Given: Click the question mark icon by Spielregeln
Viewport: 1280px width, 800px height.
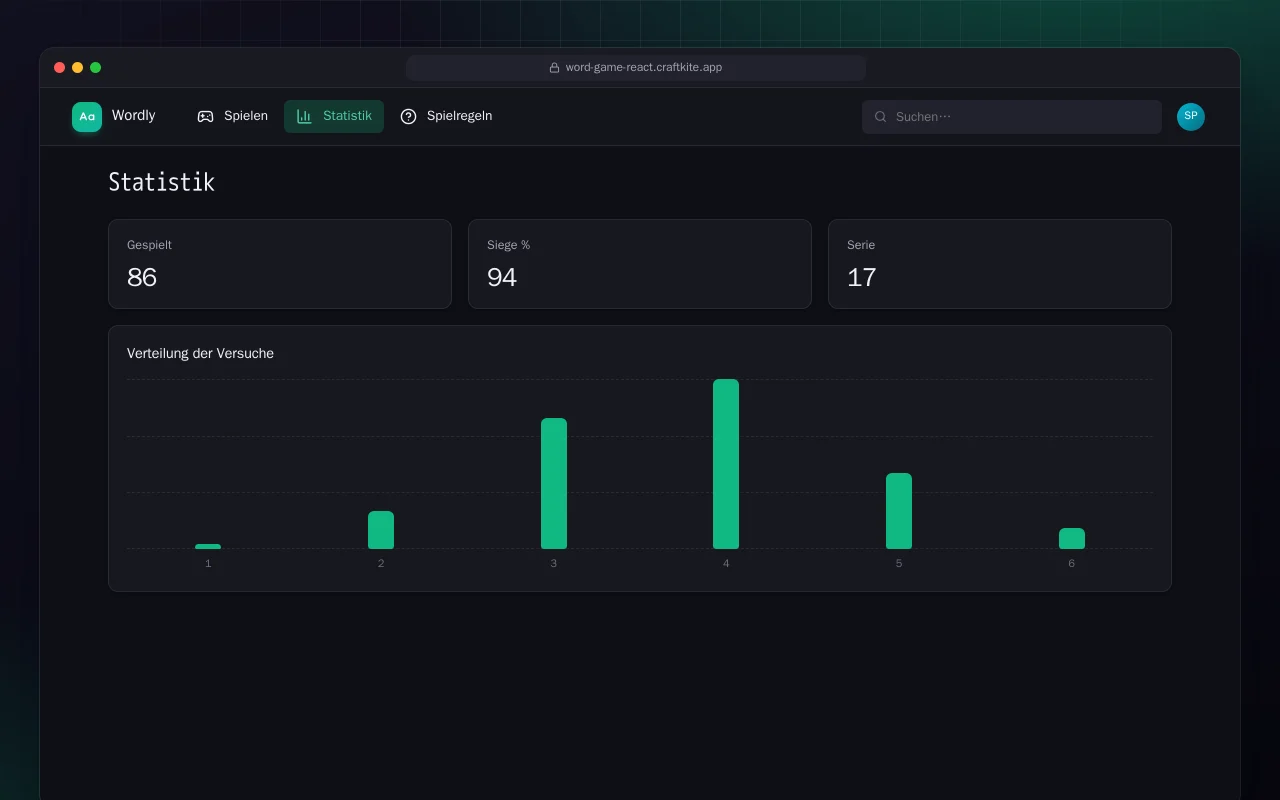Looking at the screenshot, I should pyautogui.click(x=408, y=117).
